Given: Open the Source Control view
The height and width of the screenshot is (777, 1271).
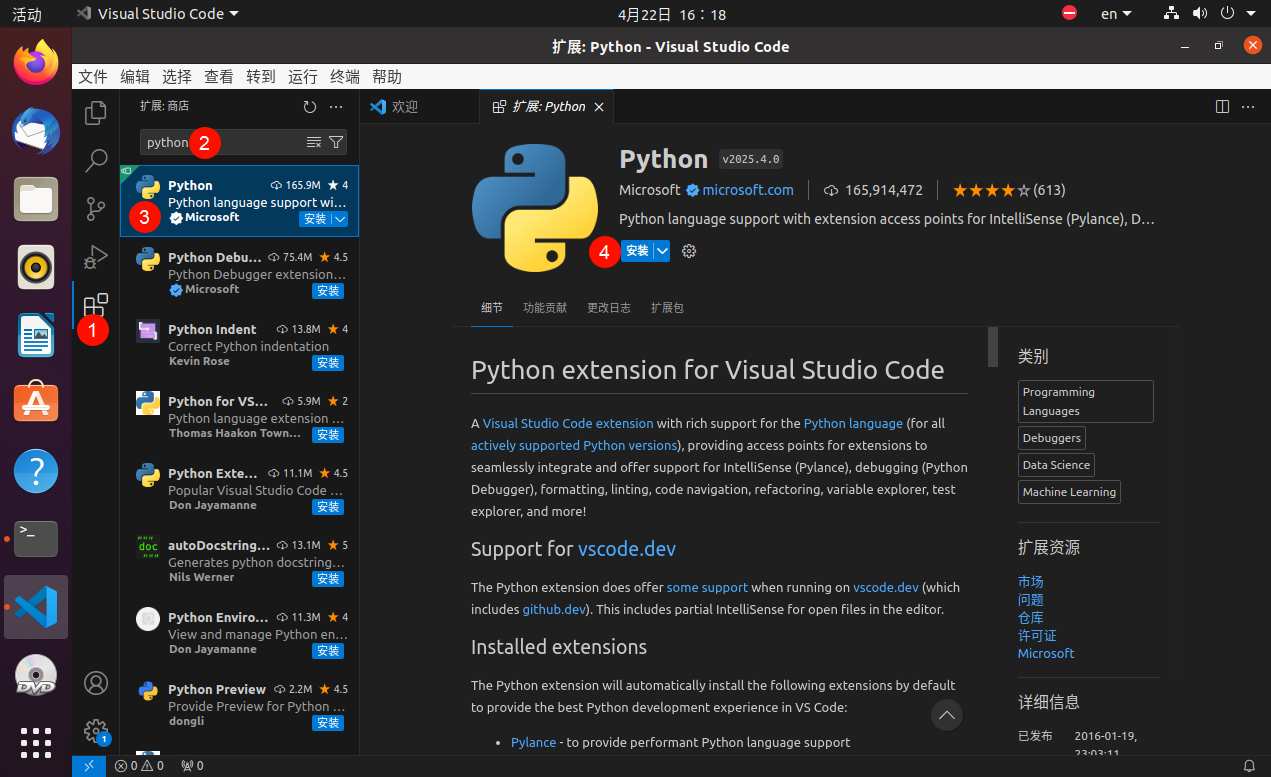Looking at the screenshot, I should coord(96,208).
